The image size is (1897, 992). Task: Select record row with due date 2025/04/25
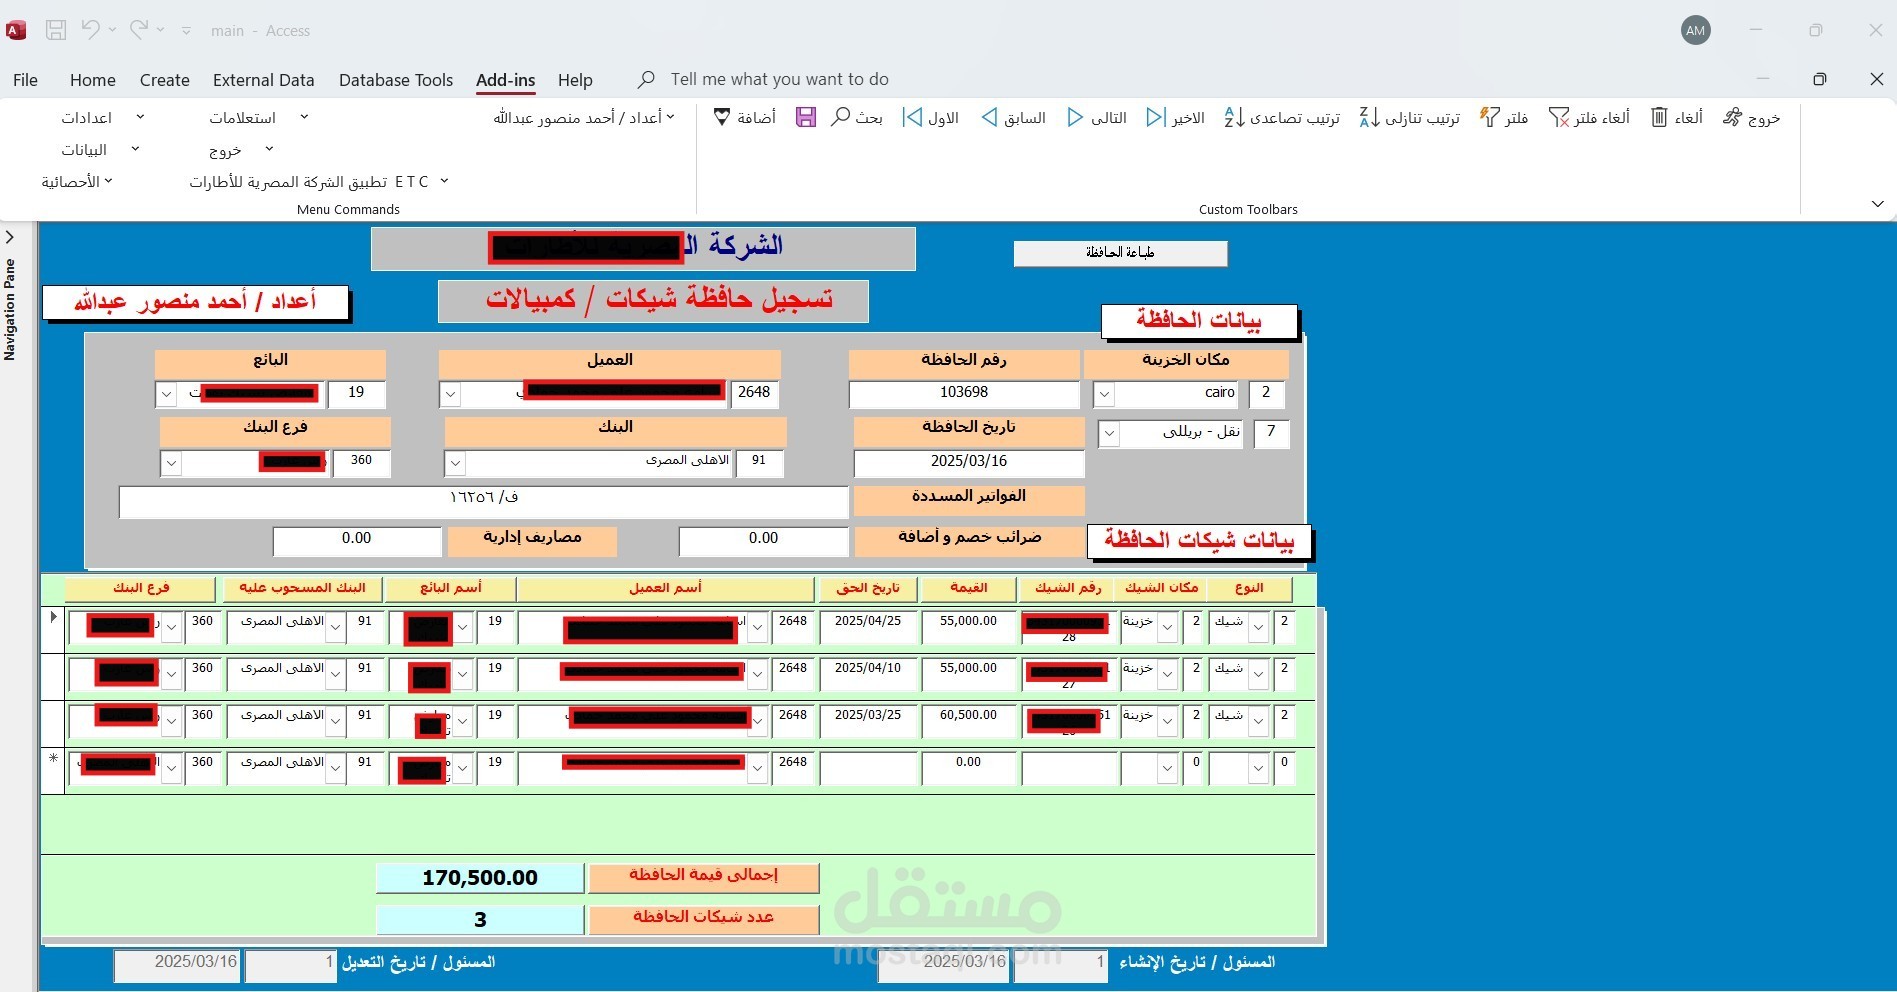(53, 629)
